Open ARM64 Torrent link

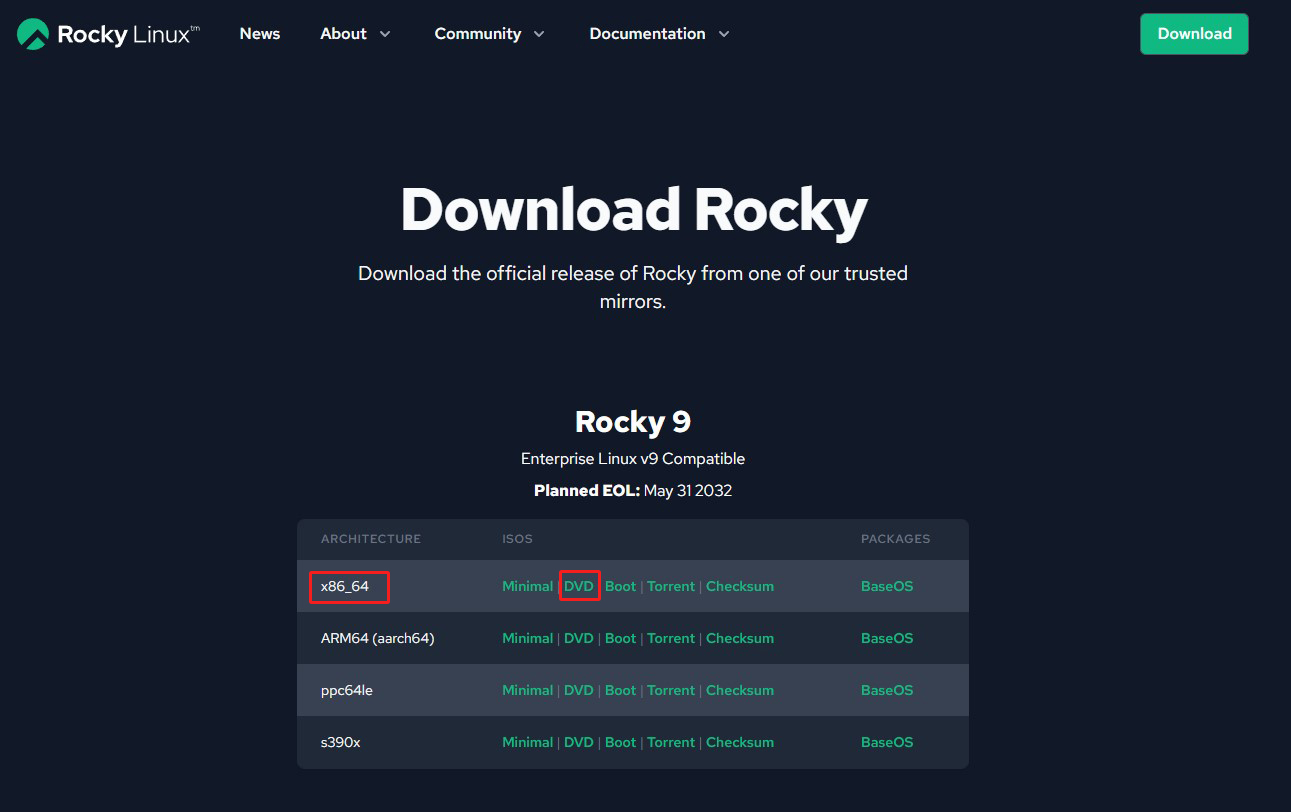tap(671, 638)
